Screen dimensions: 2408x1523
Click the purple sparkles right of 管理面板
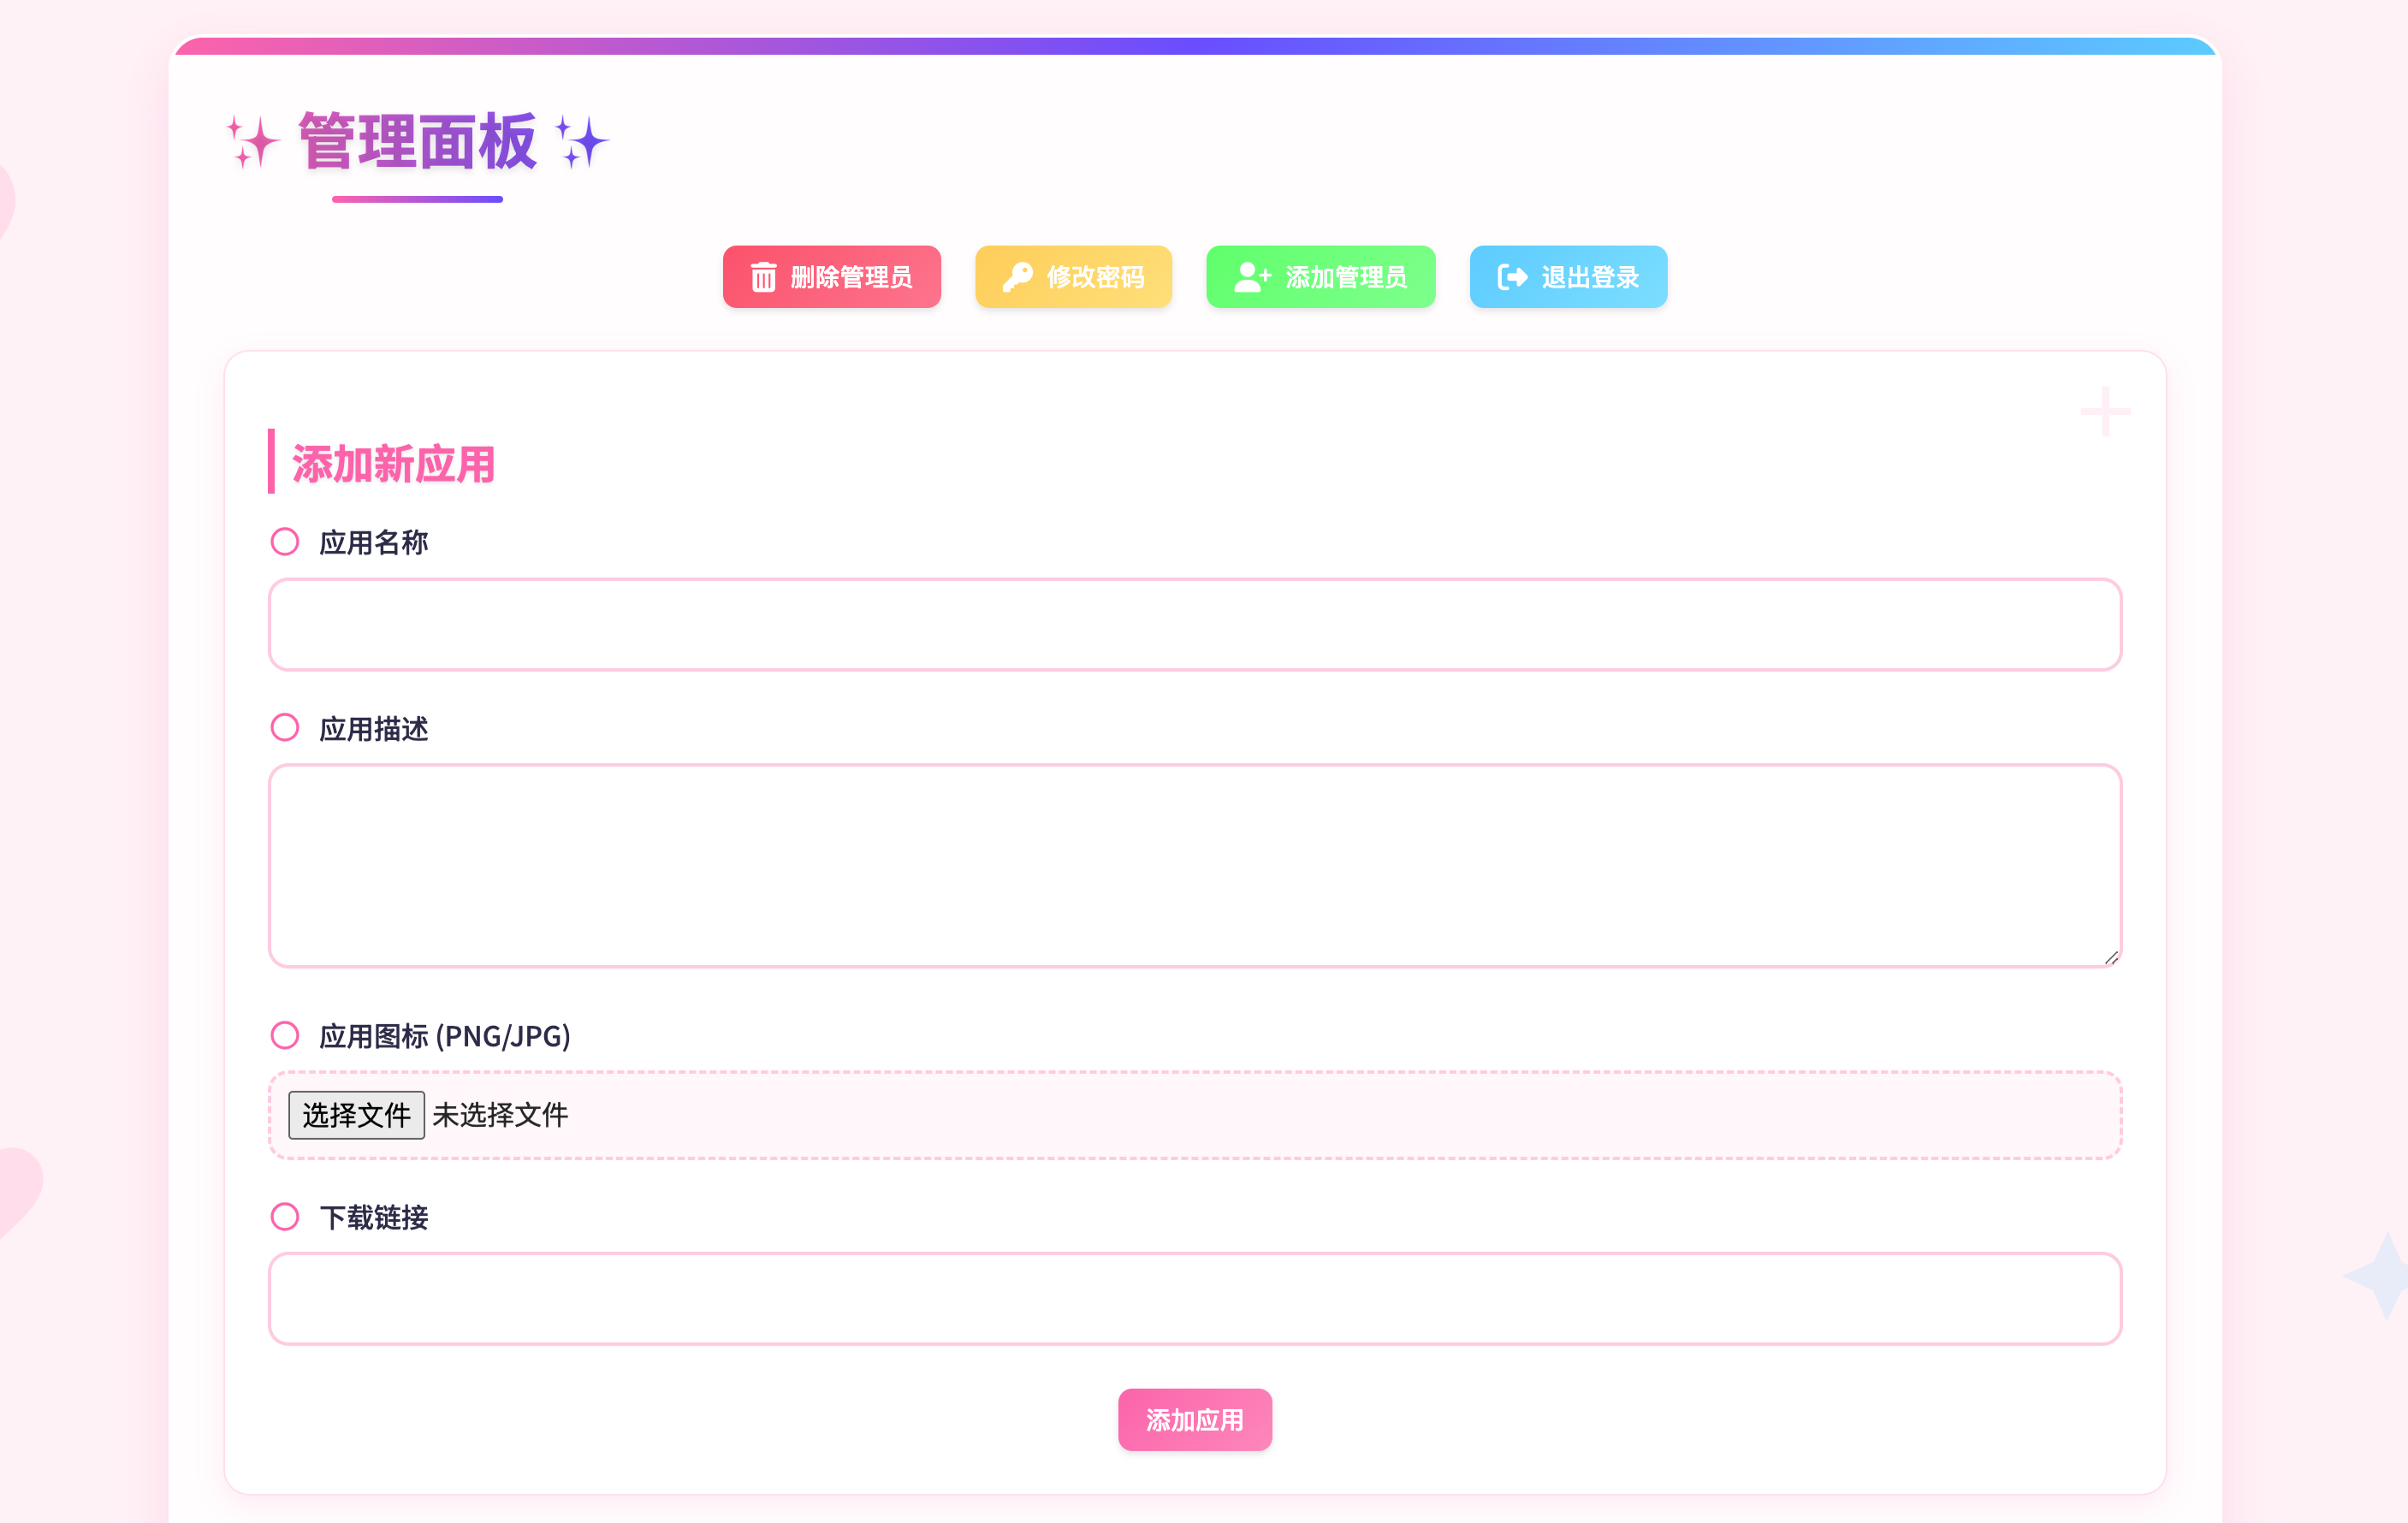click(582, 142)
